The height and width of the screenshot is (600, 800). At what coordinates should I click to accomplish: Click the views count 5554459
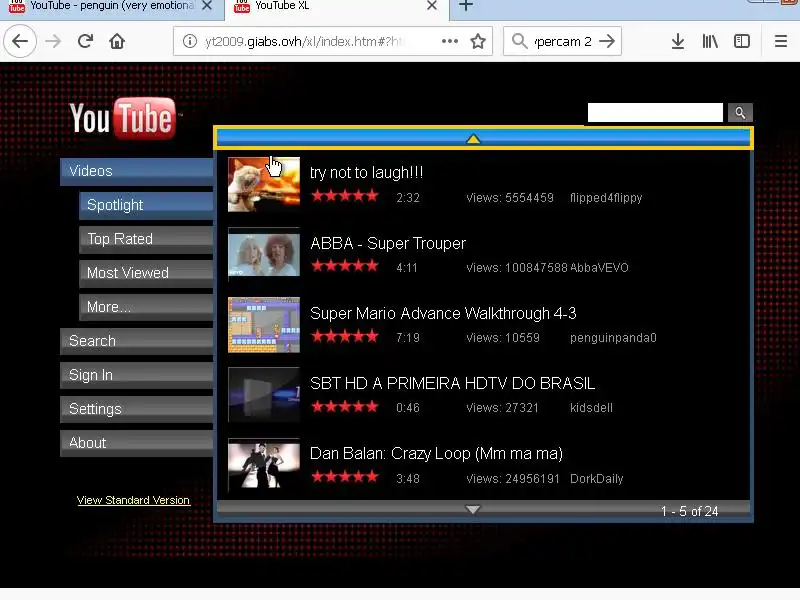point(510,198)
